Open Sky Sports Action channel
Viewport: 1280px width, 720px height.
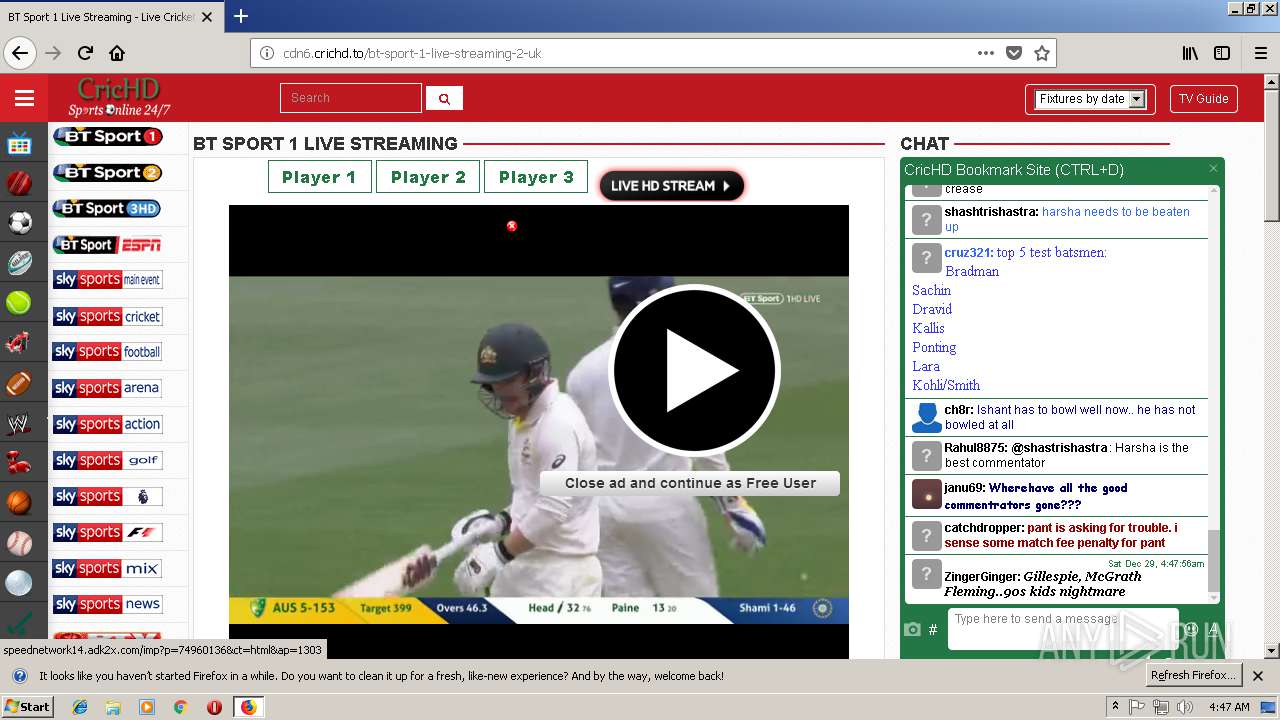pos(107,424)
